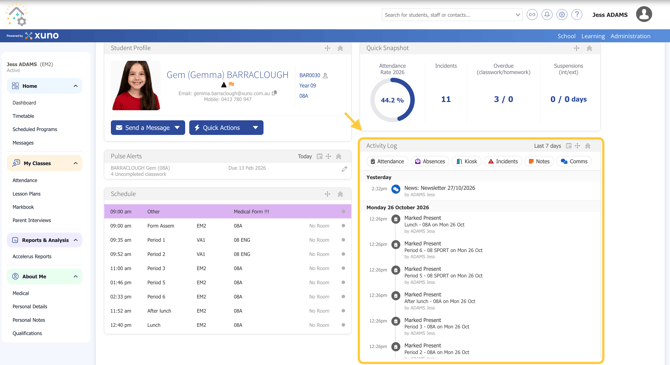Toggle the Attendance filter in Activity Log
670x365 pixels.
point(387,162)
